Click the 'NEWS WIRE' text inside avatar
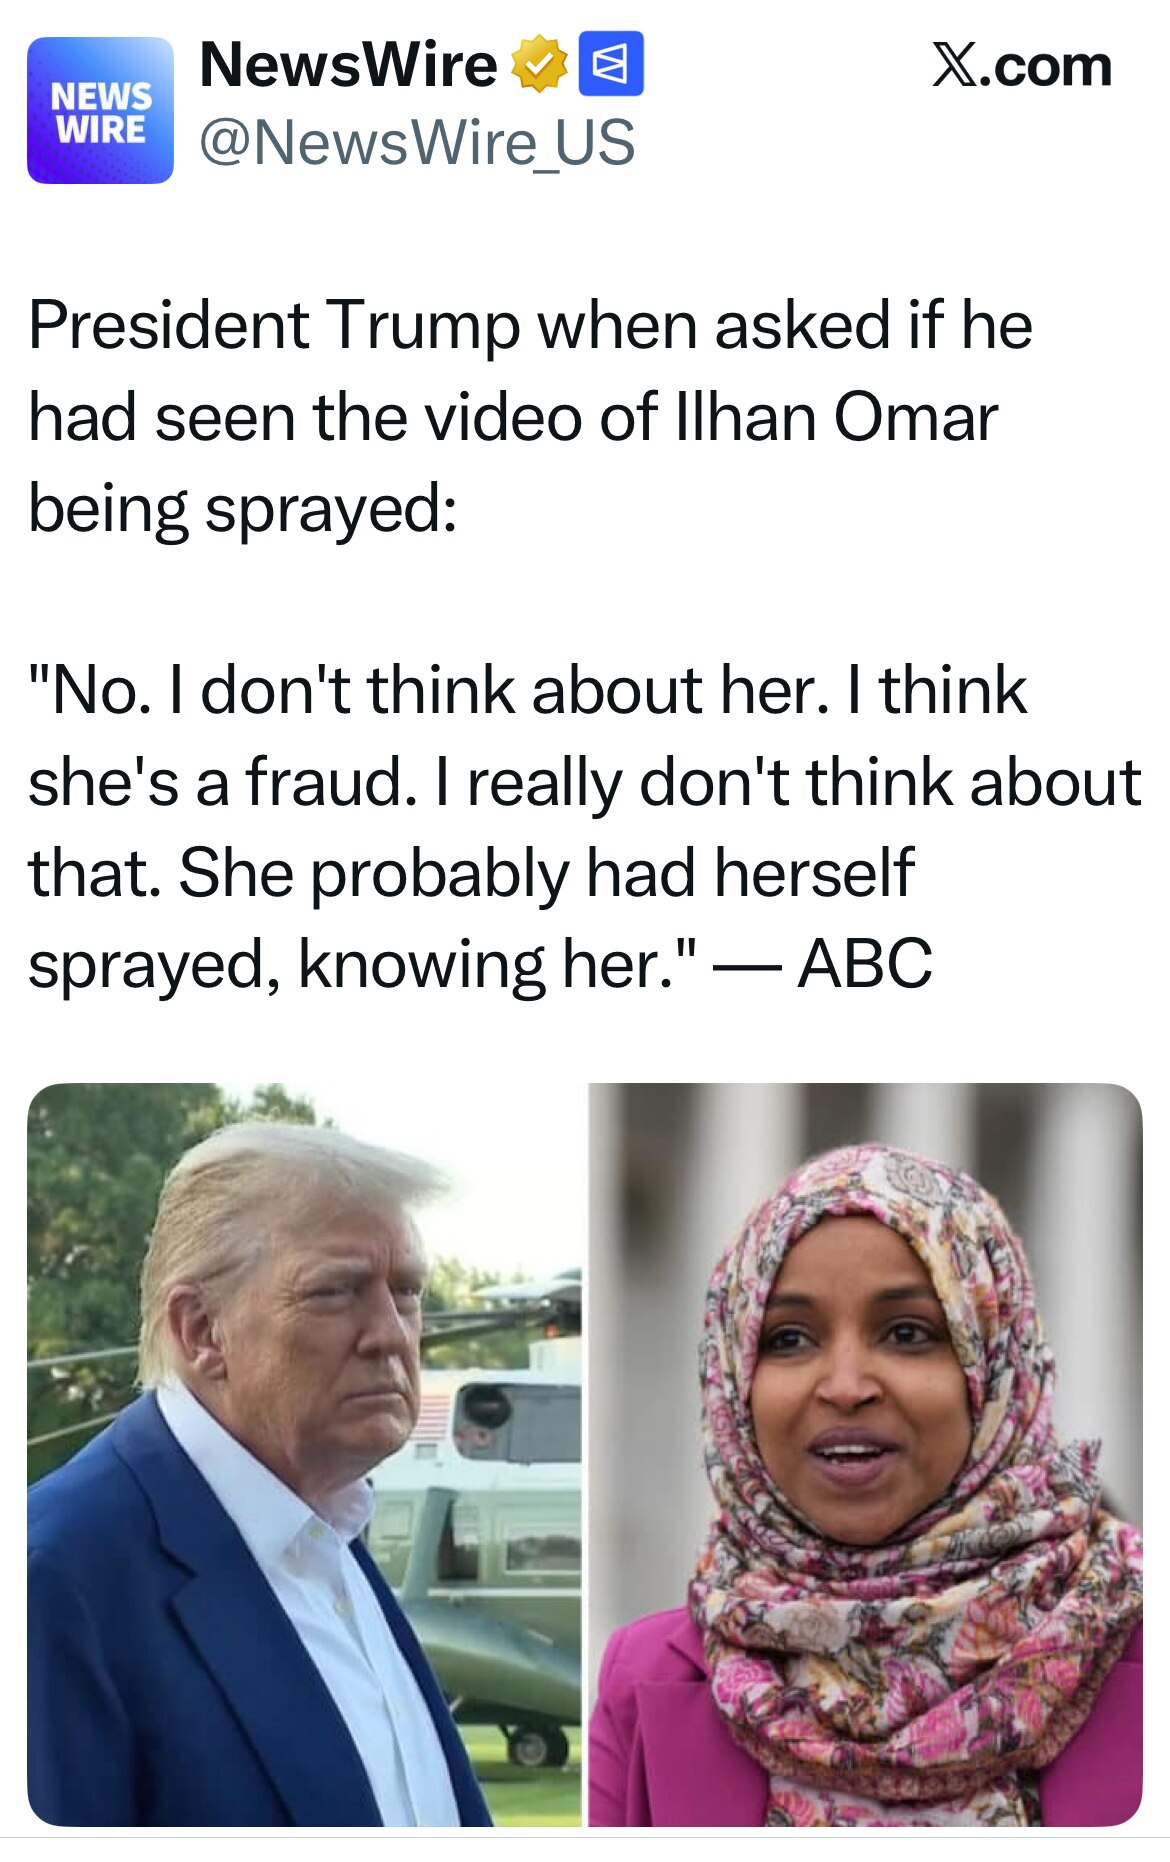 [x=100, y=112]
